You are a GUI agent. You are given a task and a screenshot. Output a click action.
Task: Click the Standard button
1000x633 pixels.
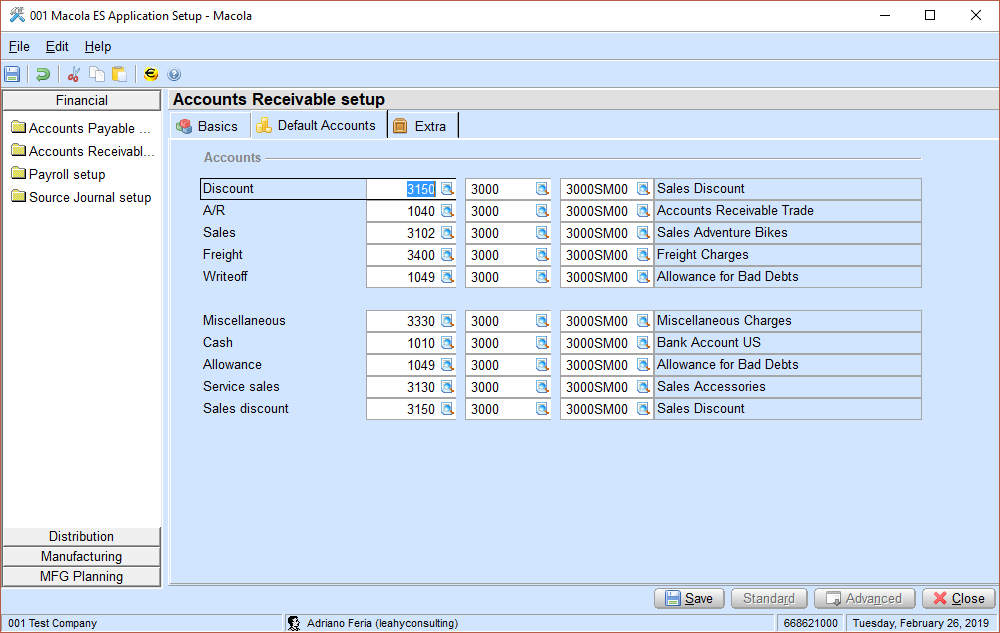pyautogui.click(x=768, y=599)
